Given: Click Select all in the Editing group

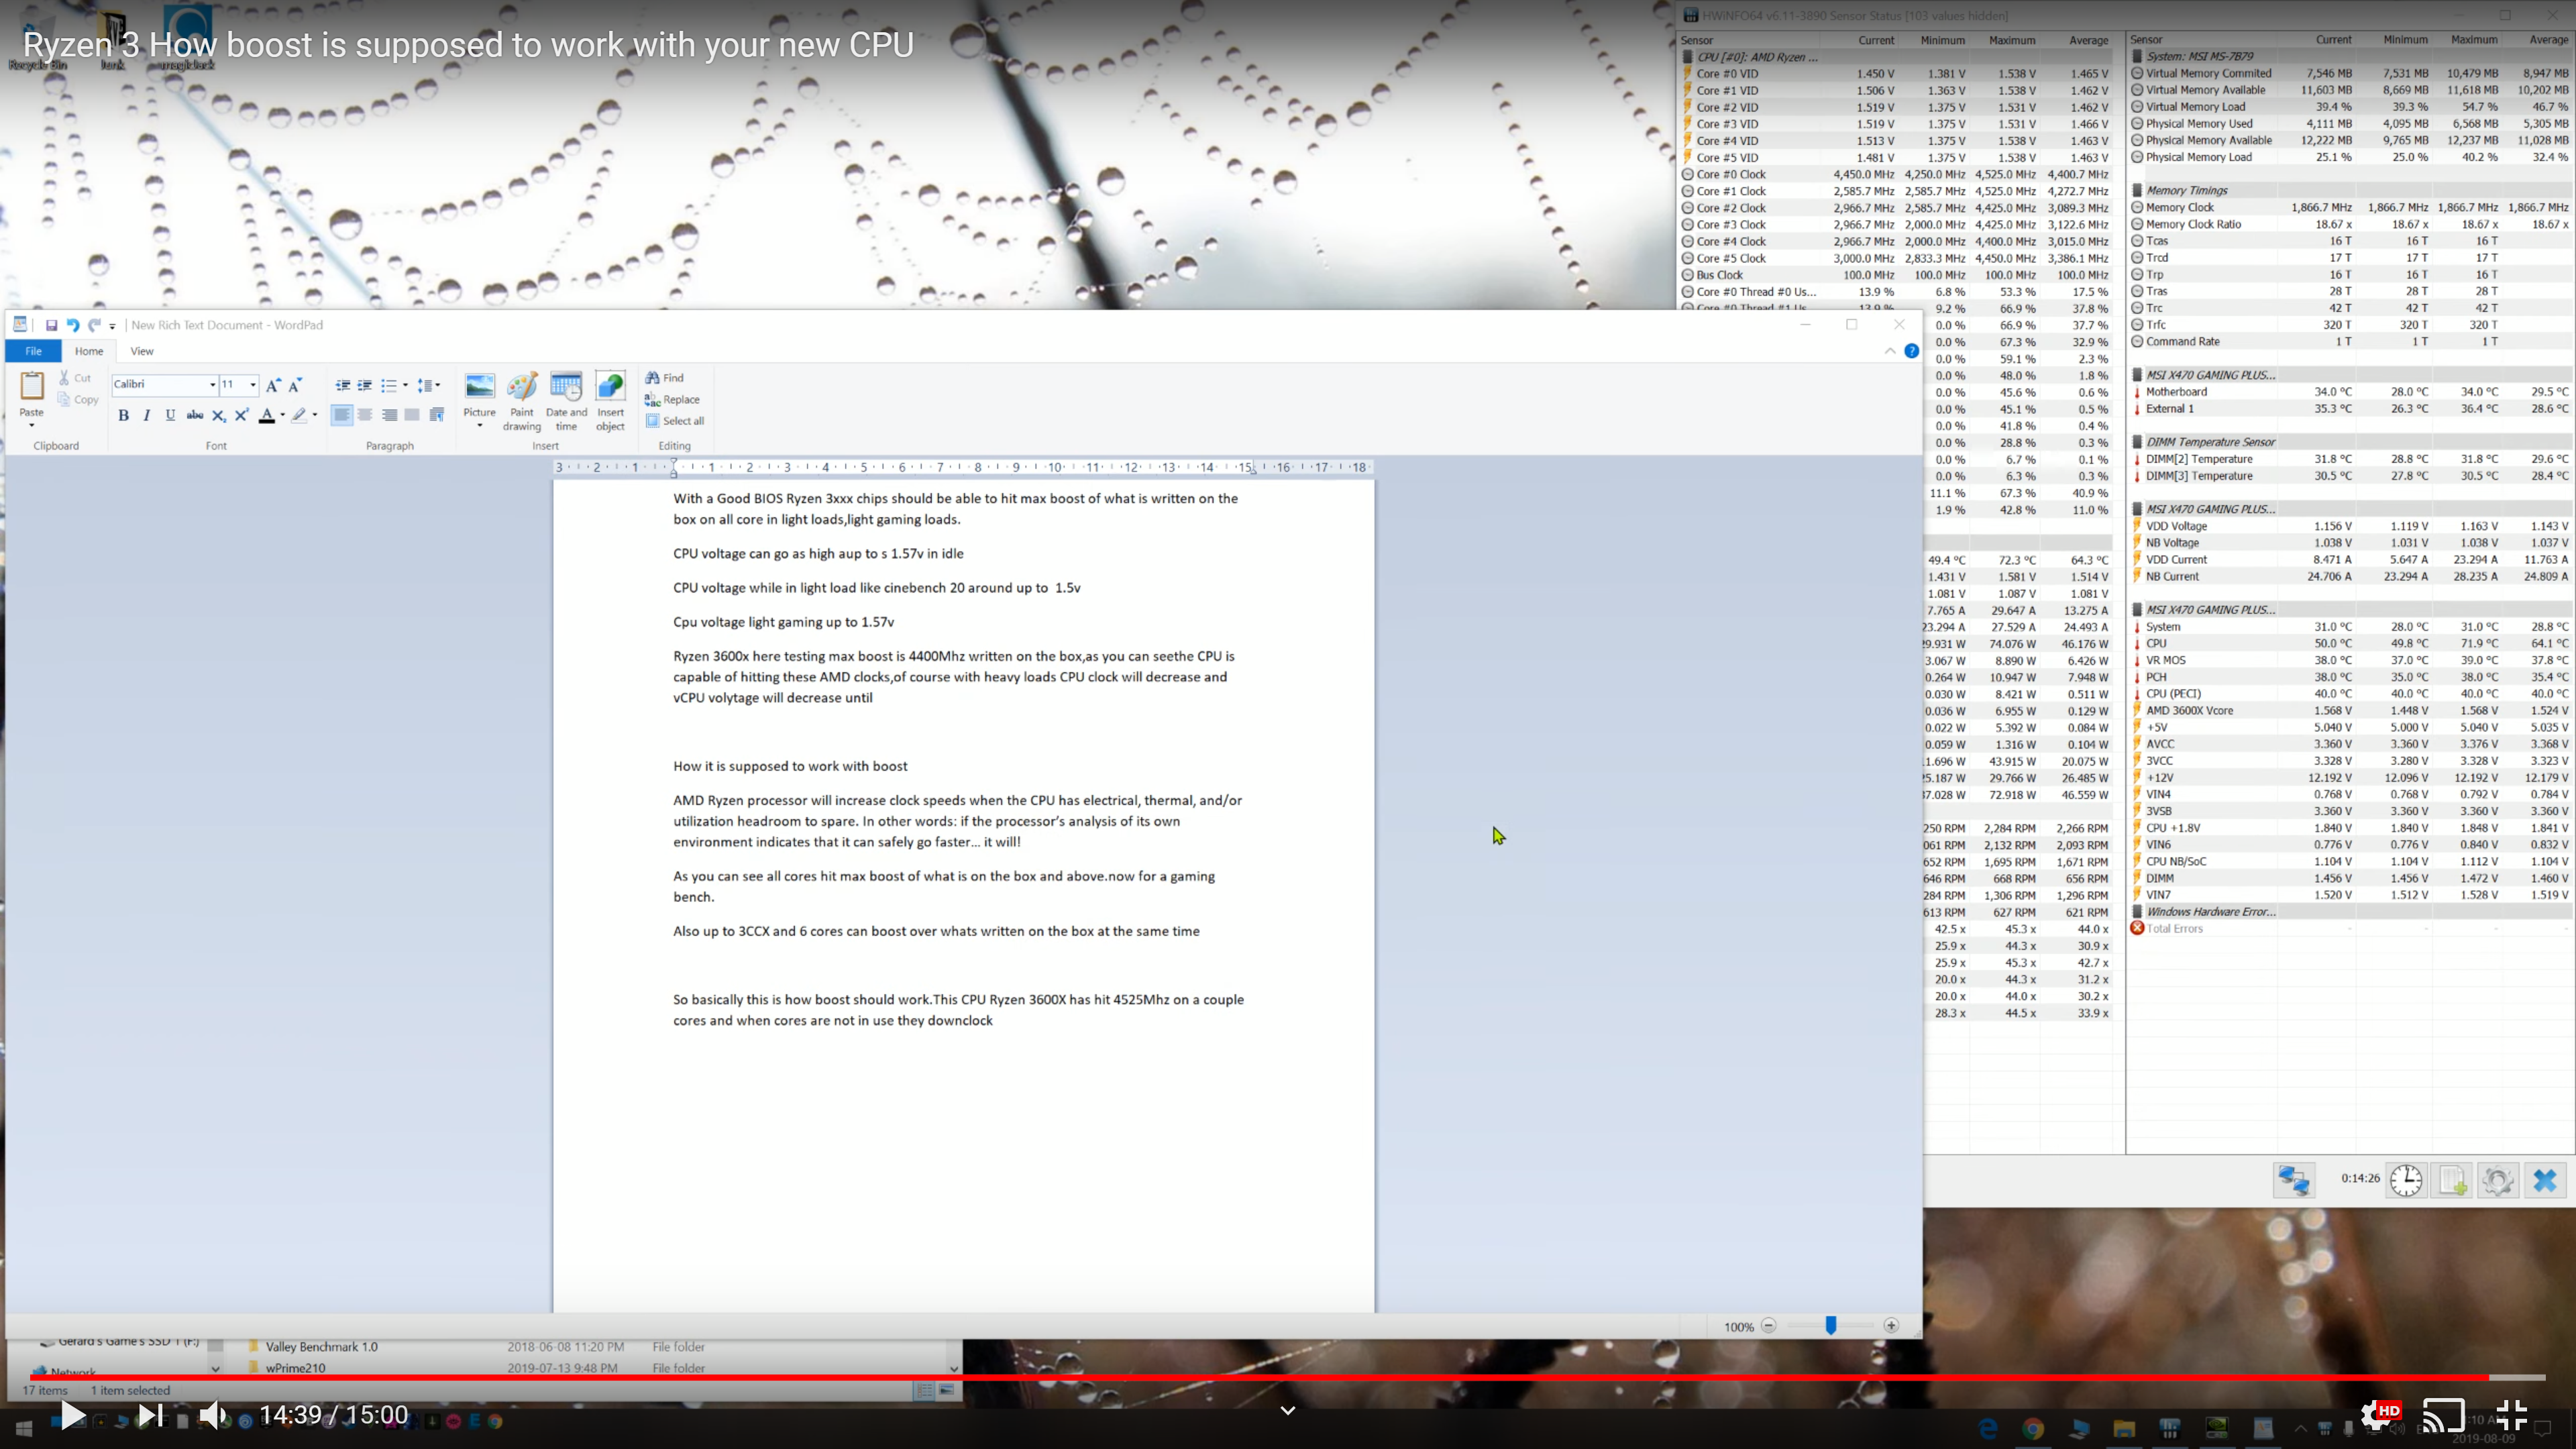Looking at the screenshot, I should (675, 421).
